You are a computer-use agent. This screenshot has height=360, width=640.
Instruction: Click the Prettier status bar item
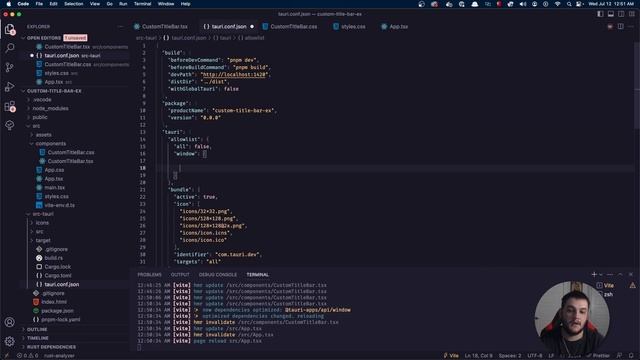click(x=598, y=356)
